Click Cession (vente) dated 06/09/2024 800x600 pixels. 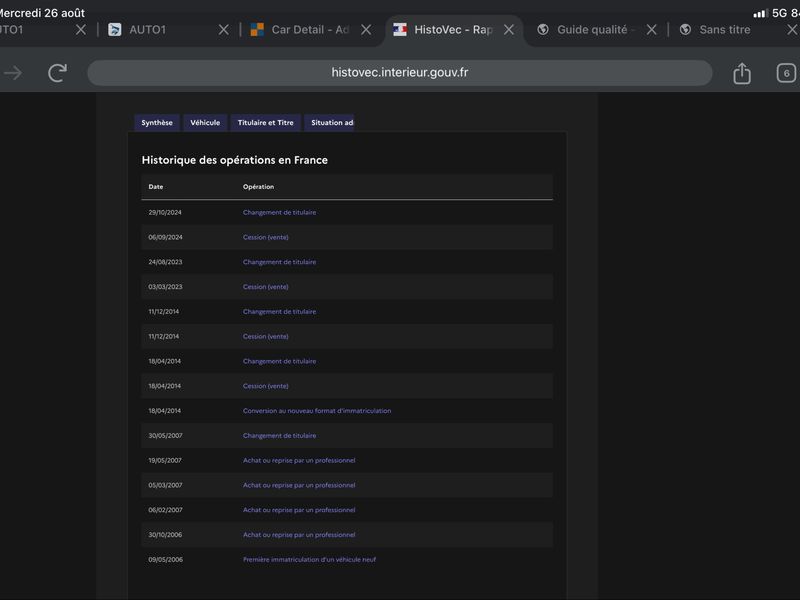(x=265, y=237)
